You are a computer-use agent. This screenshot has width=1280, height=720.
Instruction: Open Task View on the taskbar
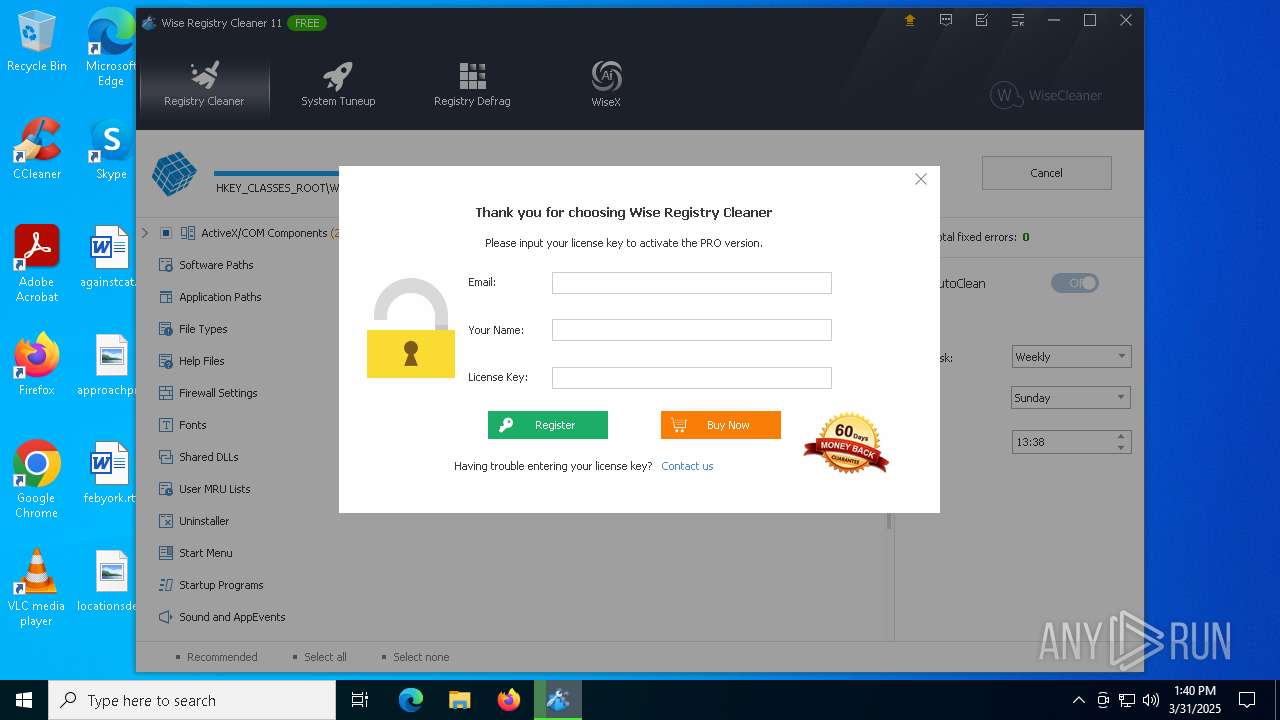(360, 700)
